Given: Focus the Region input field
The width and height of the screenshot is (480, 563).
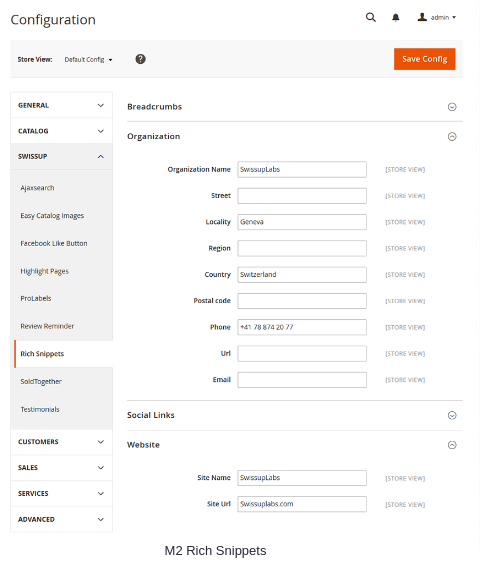Looking at the screenshot, I should coord(302,248).
